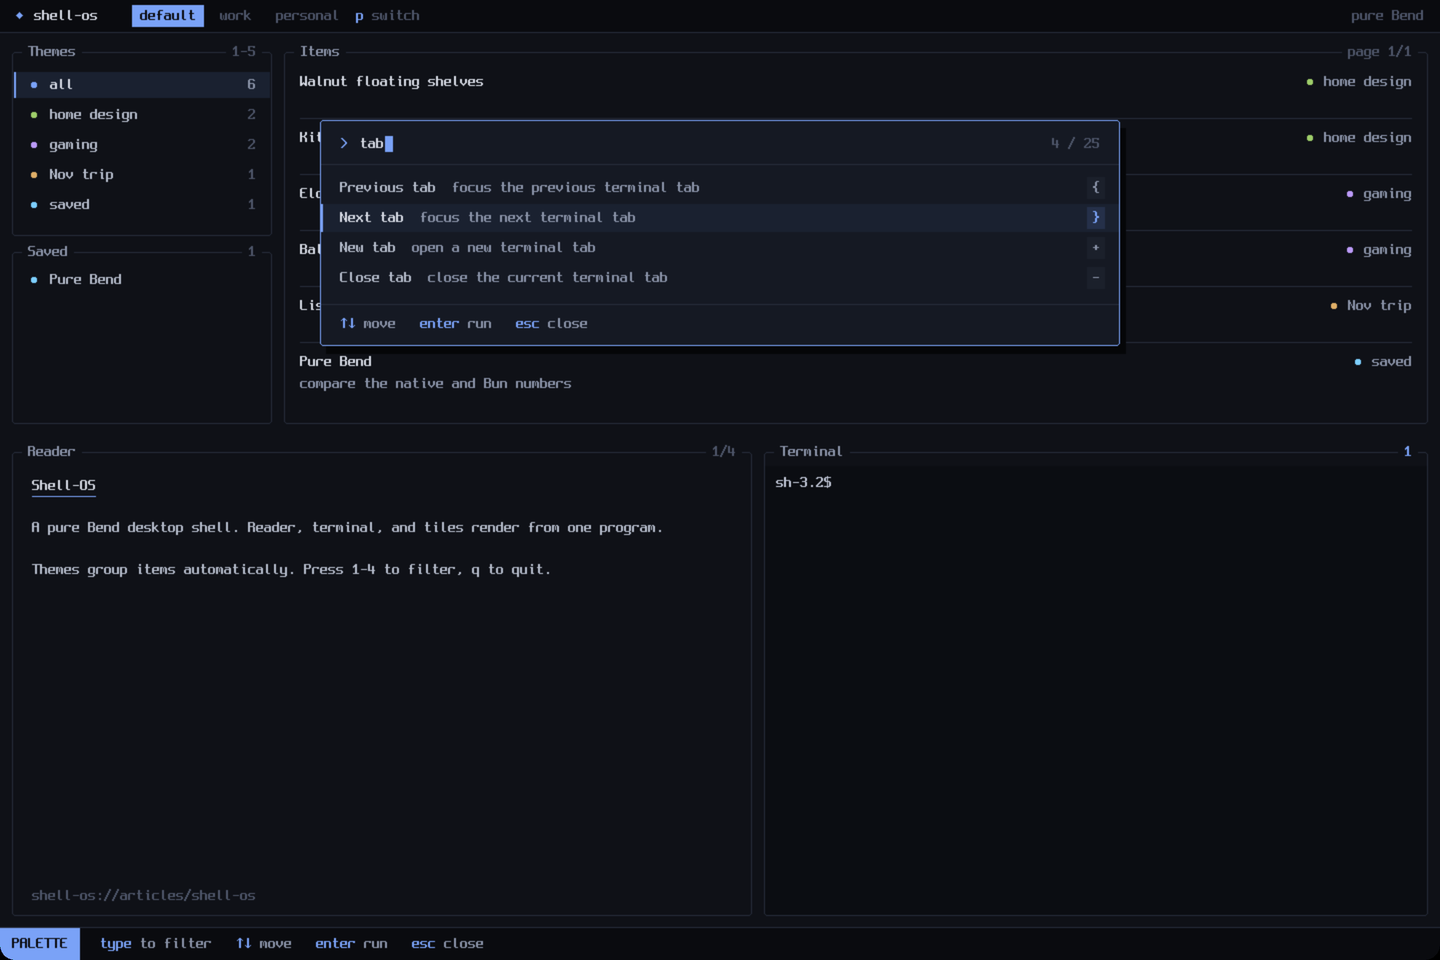Run the New tab command

click(x=720, y=247)
